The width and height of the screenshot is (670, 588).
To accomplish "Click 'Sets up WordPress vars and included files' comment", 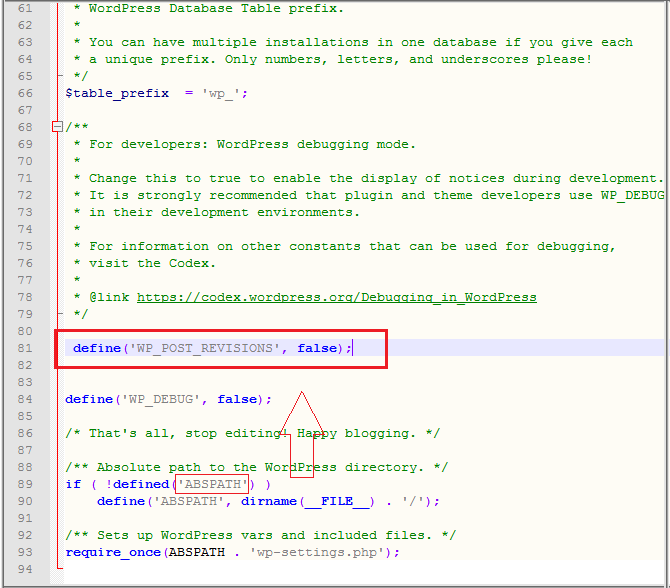I will point(261,535).
